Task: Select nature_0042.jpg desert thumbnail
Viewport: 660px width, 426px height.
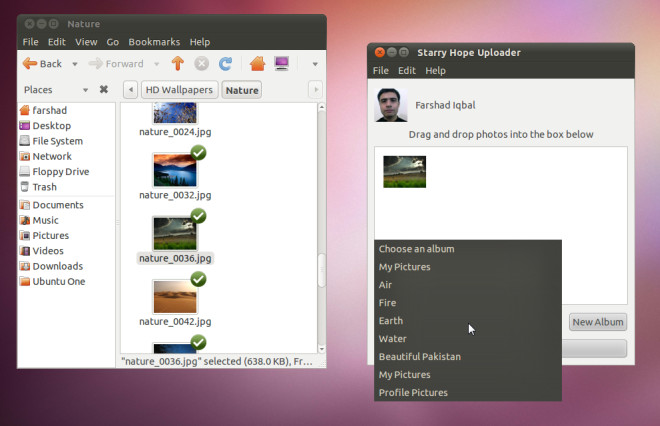Action: [x=175, y=297]
